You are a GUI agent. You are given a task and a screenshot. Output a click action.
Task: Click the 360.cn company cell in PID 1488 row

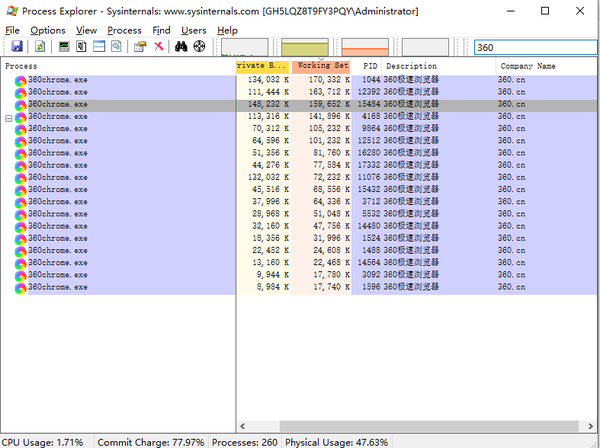coord(511,250)
